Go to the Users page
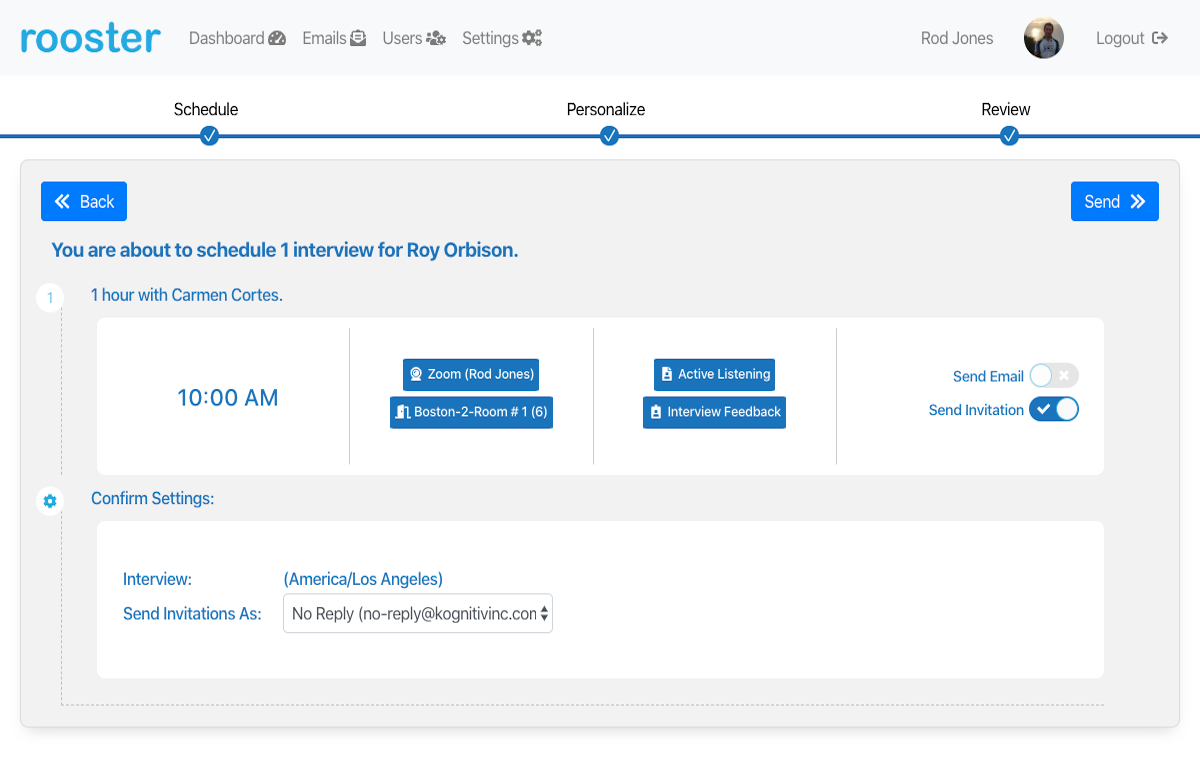This screenshot has width=1200, height=780. pyautogui.click(x=413, y=38)
